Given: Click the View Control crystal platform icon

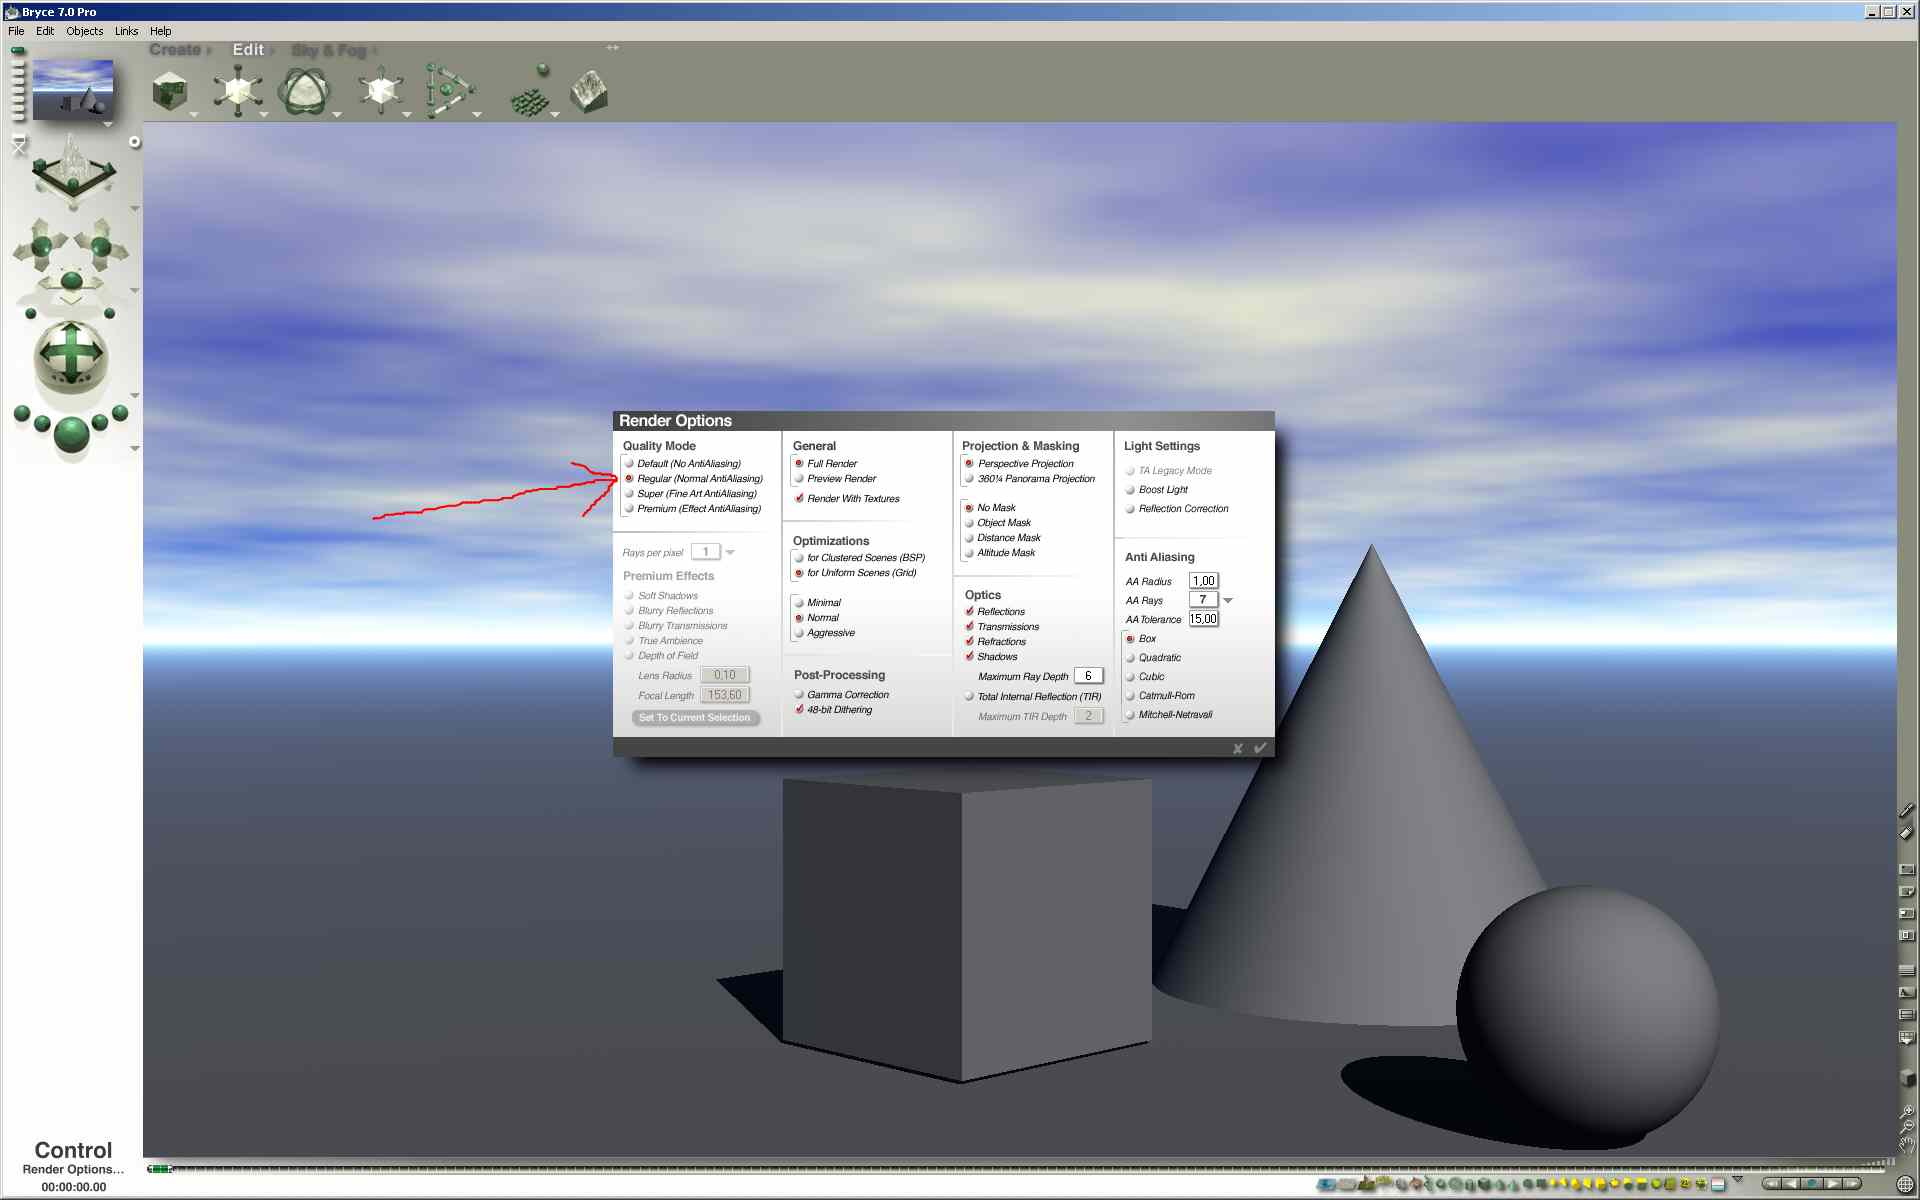Looking at the screenshot, I should click(x=73, y=169).
